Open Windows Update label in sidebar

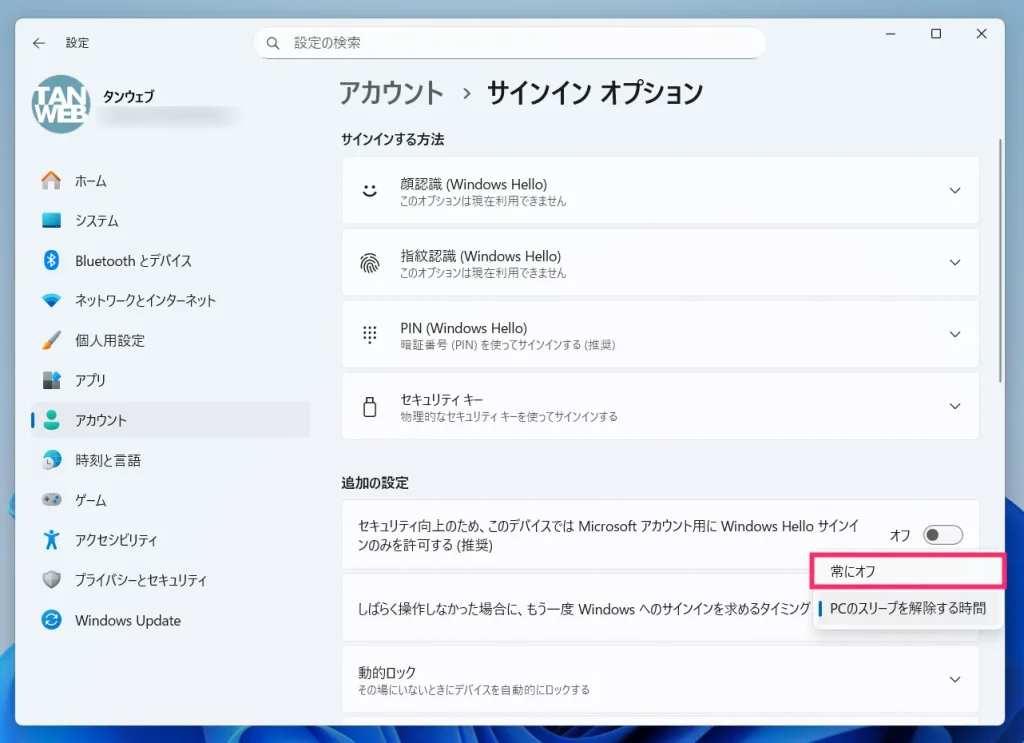pyautogui.click(x=128, y=620)
